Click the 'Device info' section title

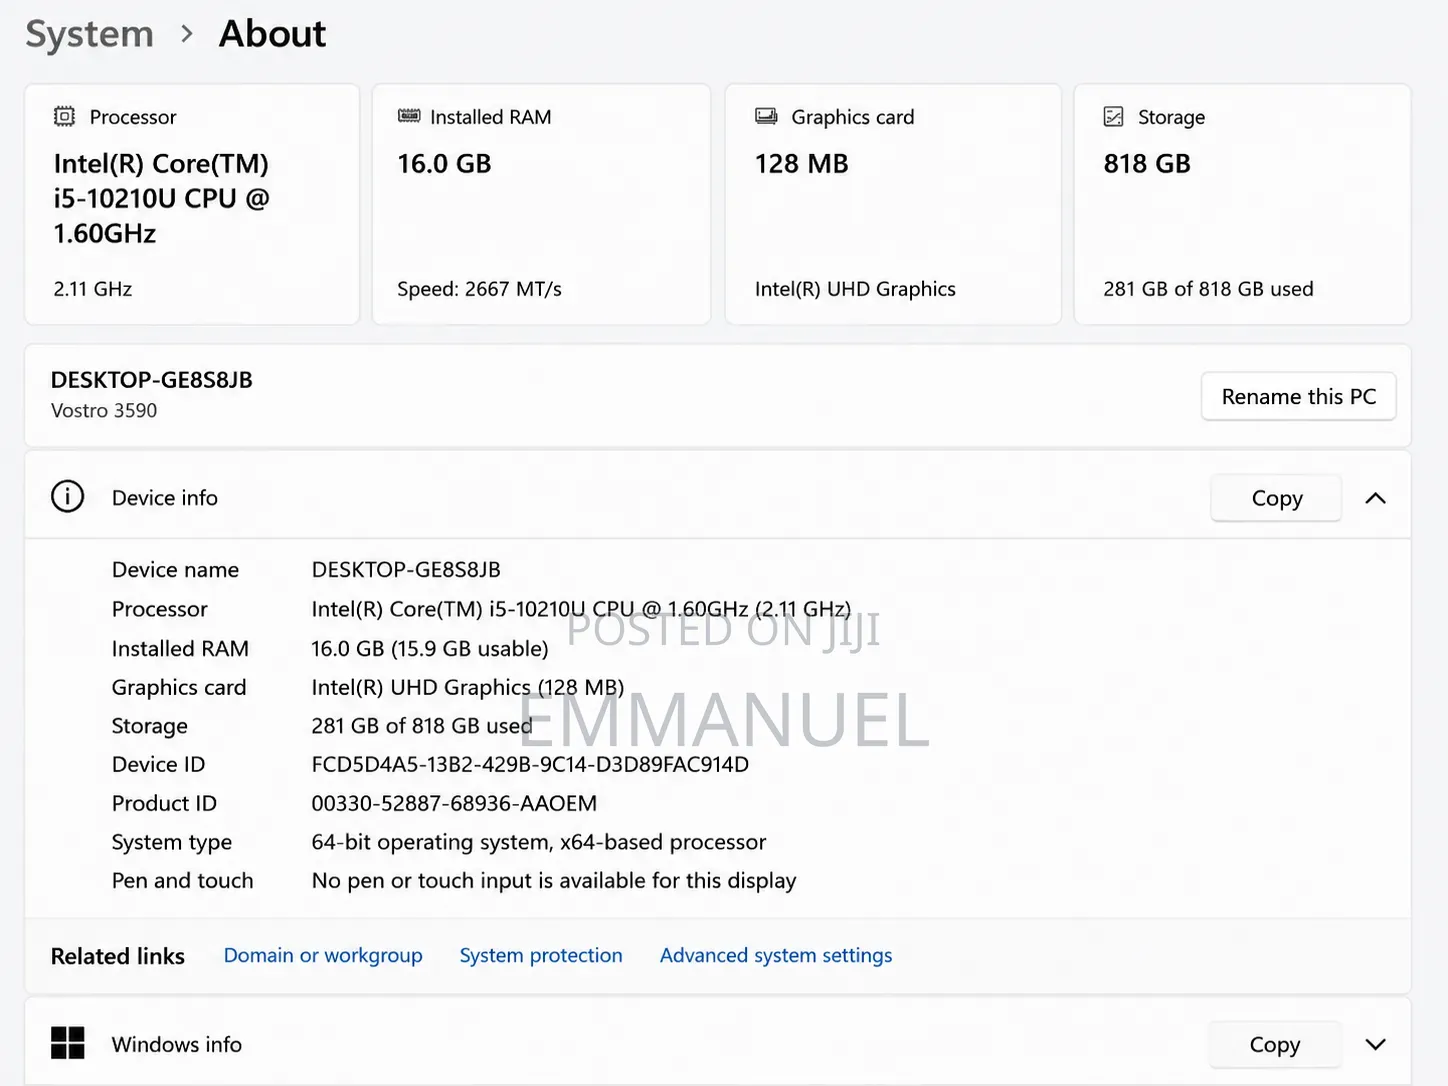click(165, 498)
